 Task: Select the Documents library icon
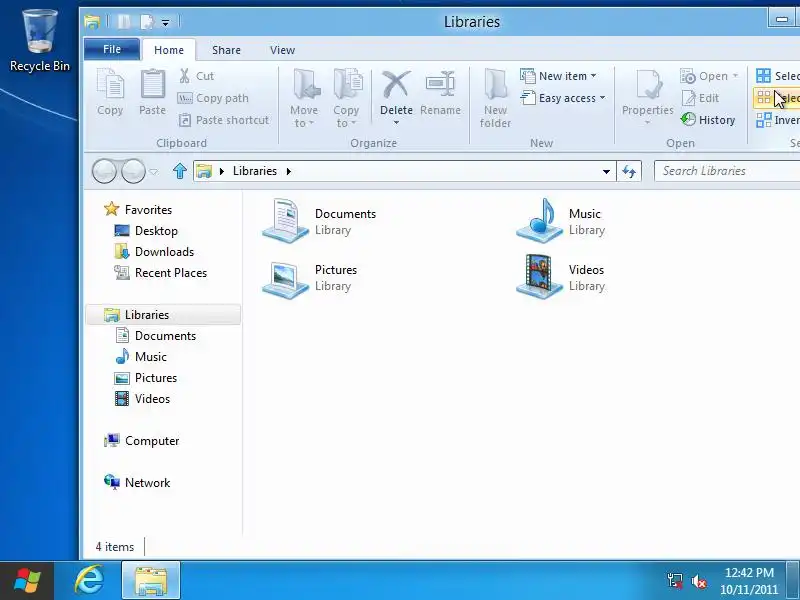285,221
